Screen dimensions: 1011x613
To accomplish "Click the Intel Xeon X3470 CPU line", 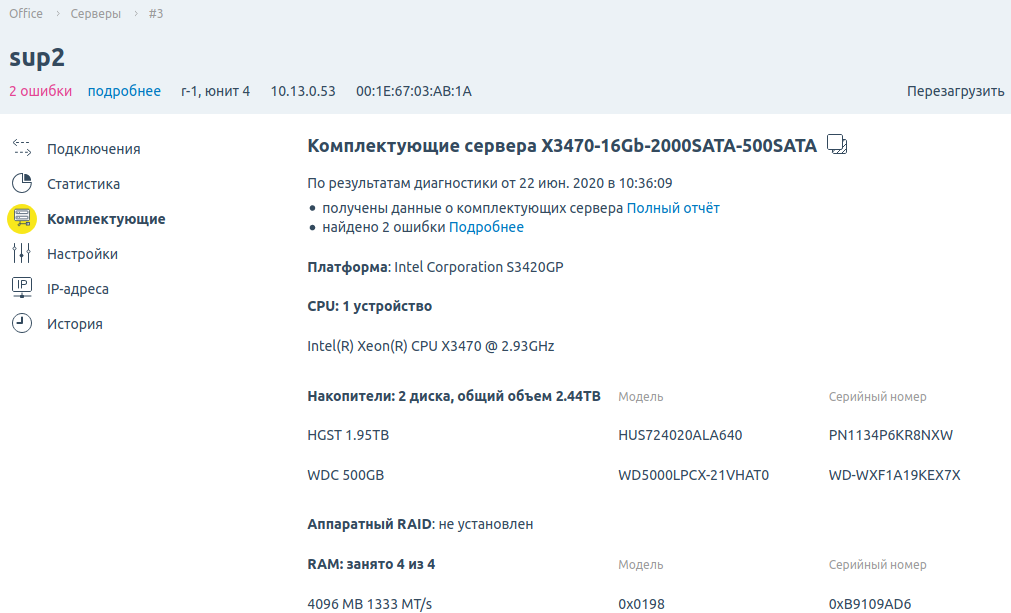I will point(431,346).
